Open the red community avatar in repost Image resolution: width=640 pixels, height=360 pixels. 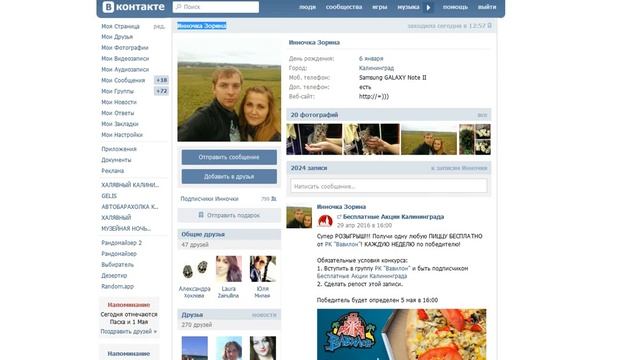click(x=325, y=221)
